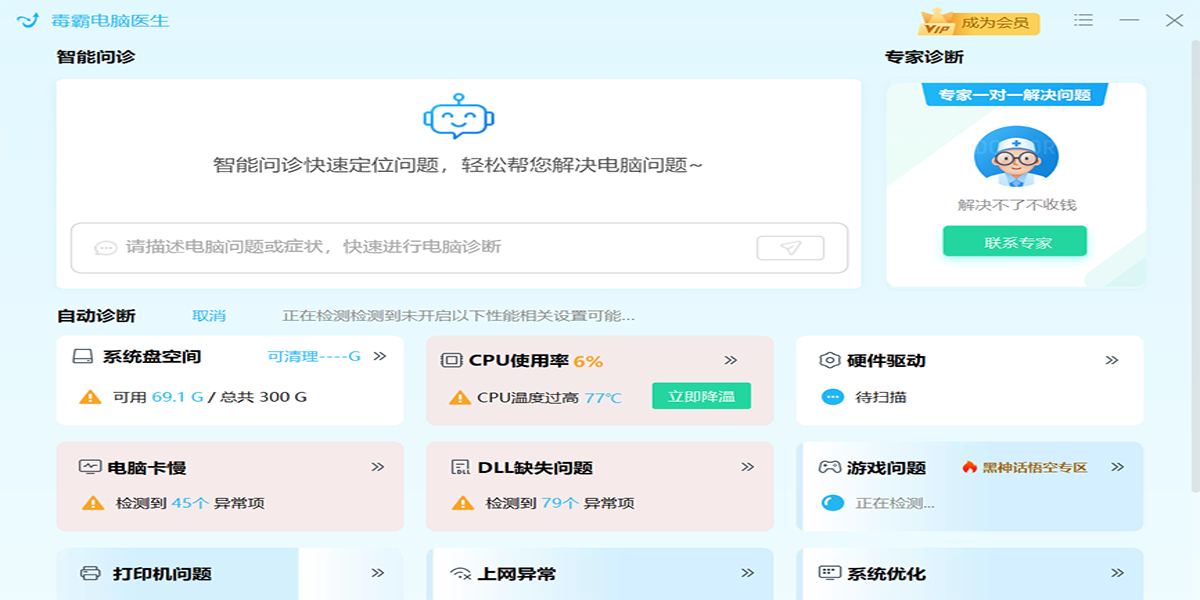Click the Wi-Fi icon in 上网异常
Screen dimensions: 1200x600
460,573
